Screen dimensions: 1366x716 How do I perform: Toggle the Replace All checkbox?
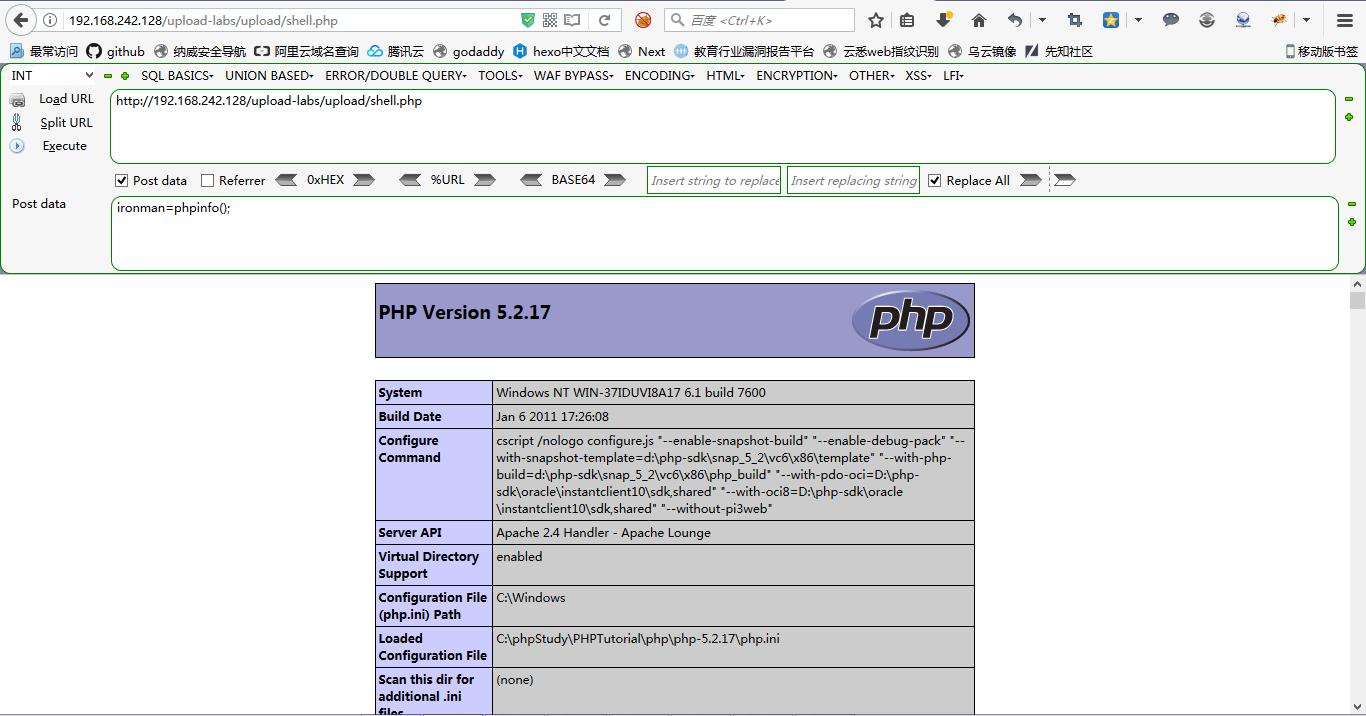(935, 181)
